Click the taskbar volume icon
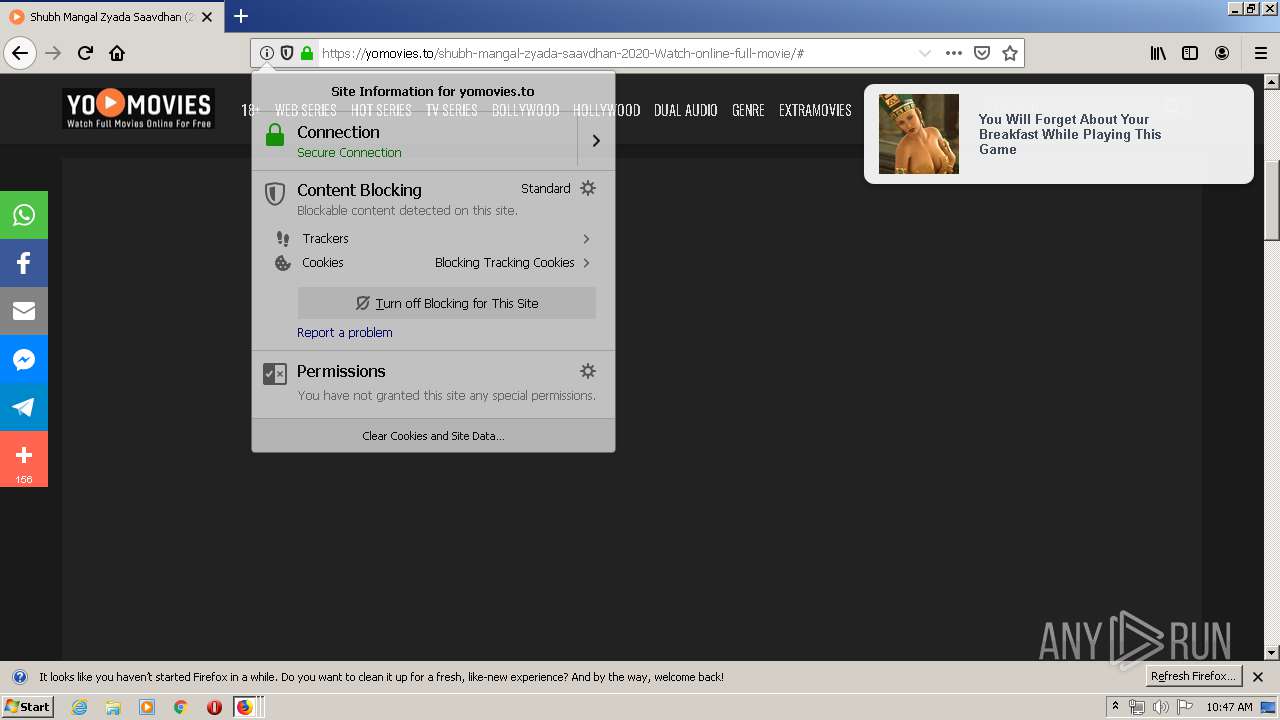Viewport: 1280px width, 720px height. tap(1160, 707)
